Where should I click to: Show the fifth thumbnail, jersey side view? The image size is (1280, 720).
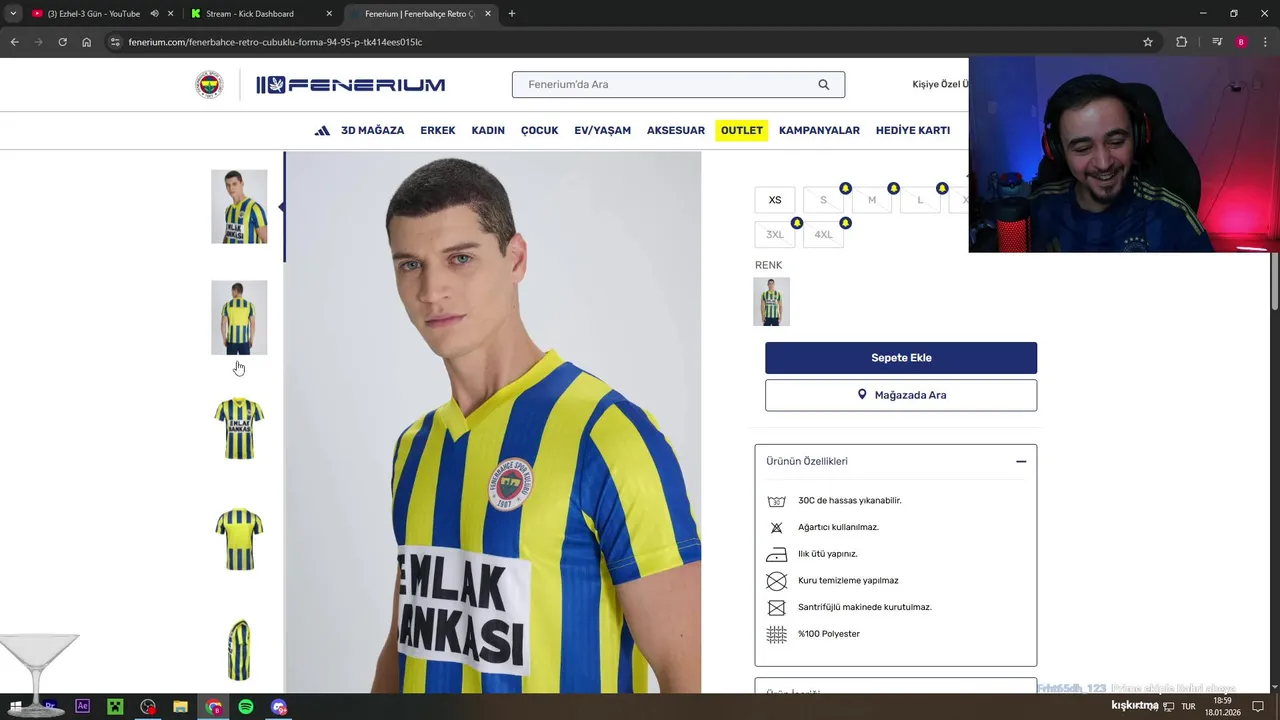239,650
